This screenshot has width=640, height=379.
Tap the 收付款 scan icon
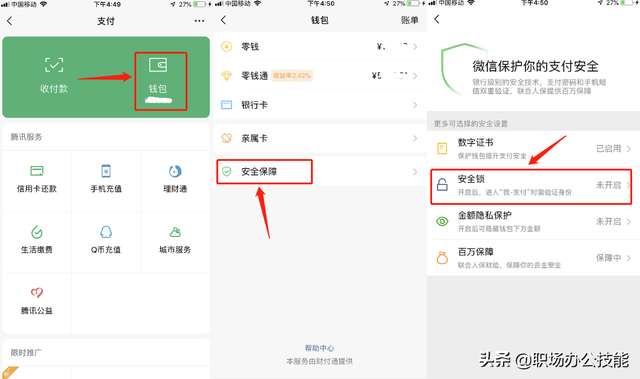[x=54, y=65]
